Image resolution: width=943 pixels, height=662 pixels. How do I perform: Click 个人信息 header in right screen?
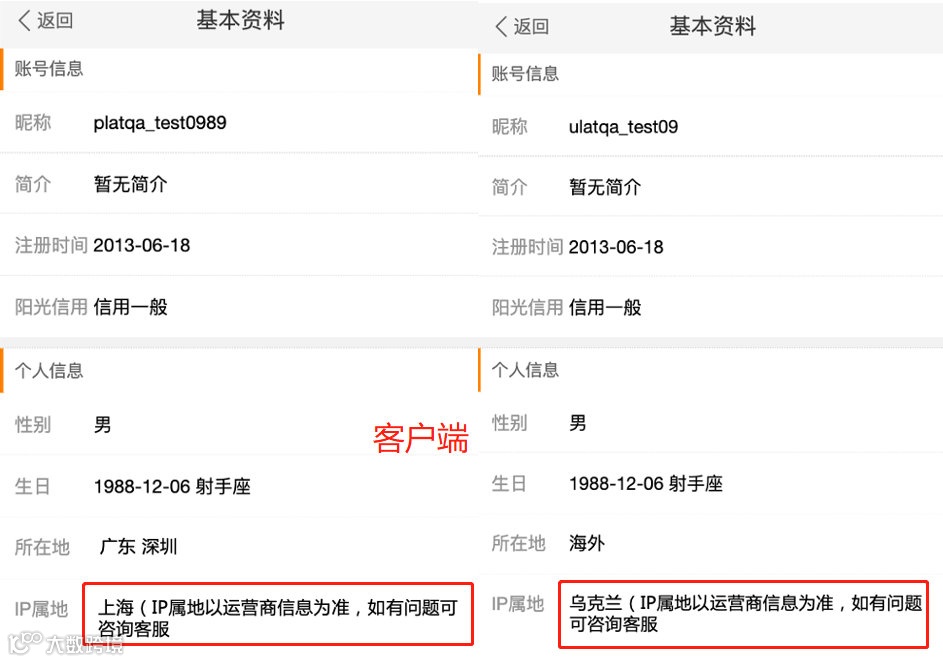[525, 370]
